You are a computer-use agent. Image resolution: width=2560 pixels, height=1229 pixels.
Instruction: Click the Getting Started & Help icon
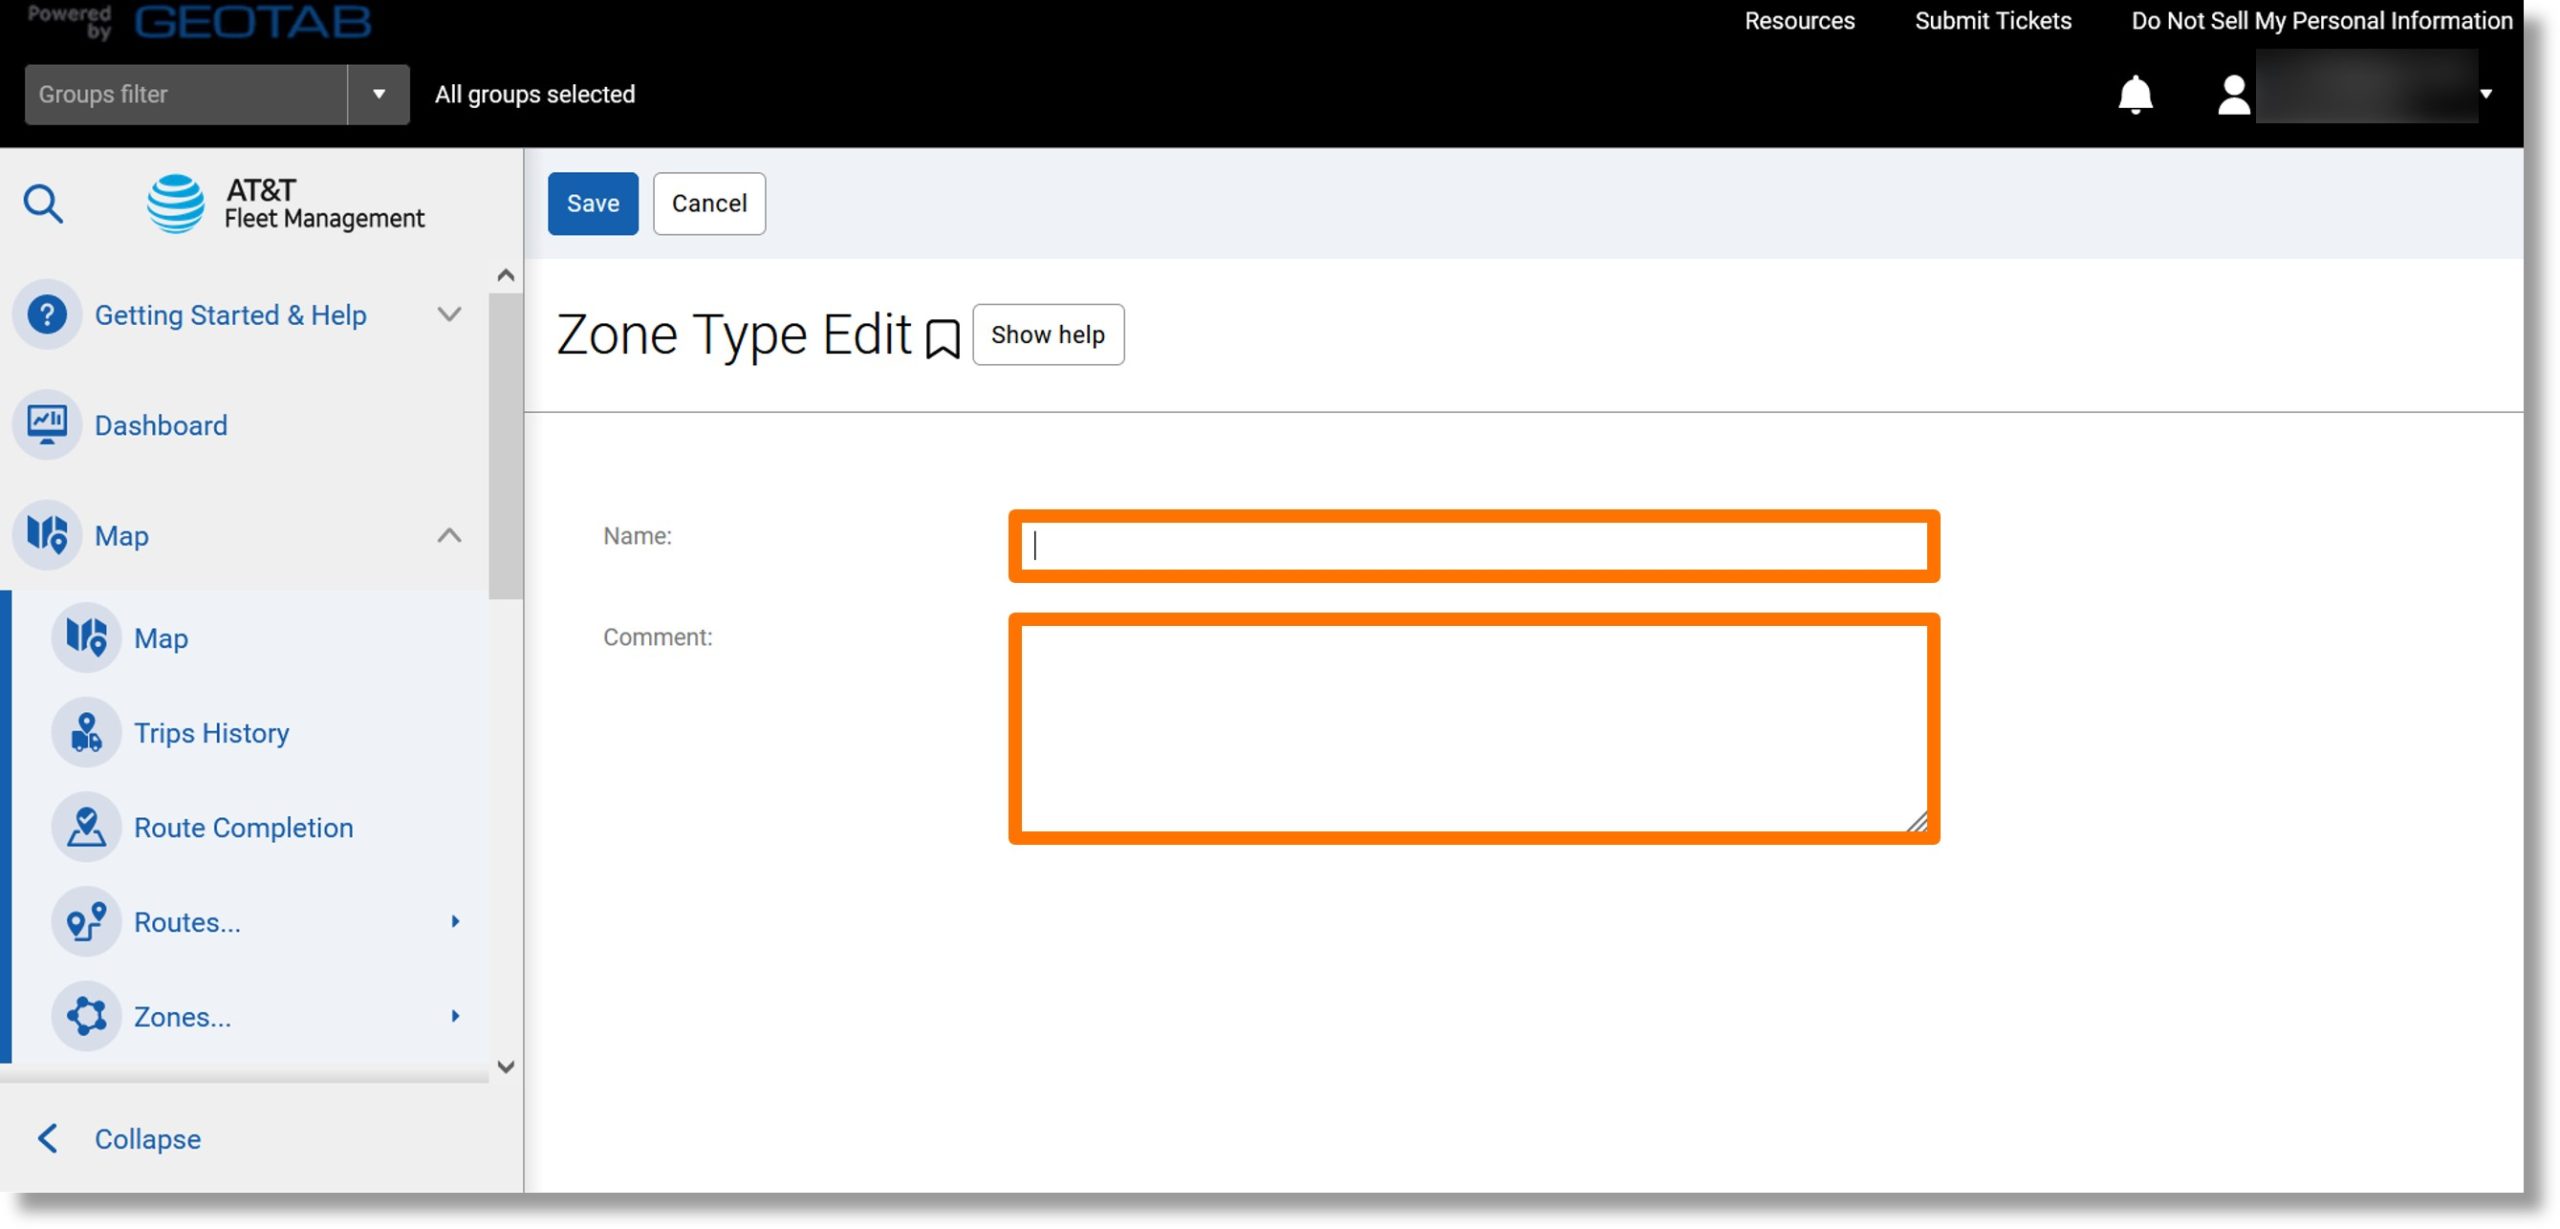coord(47,313)
